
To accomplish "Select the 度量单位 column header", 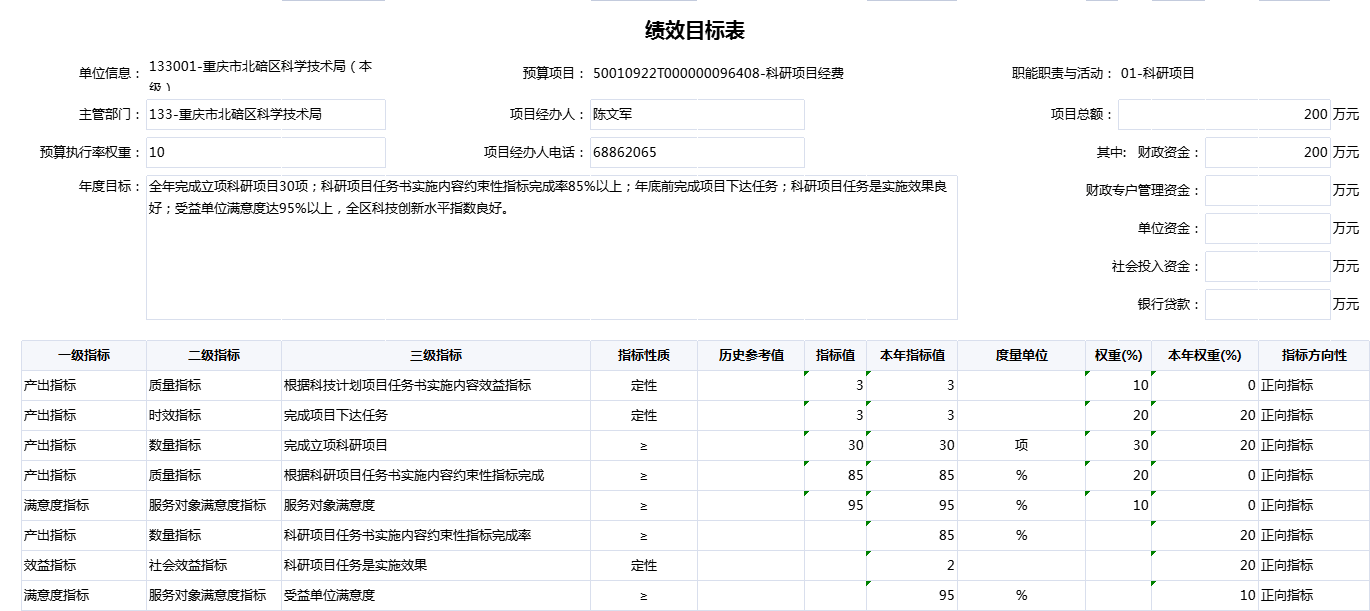I will [x=1021, y=355].
